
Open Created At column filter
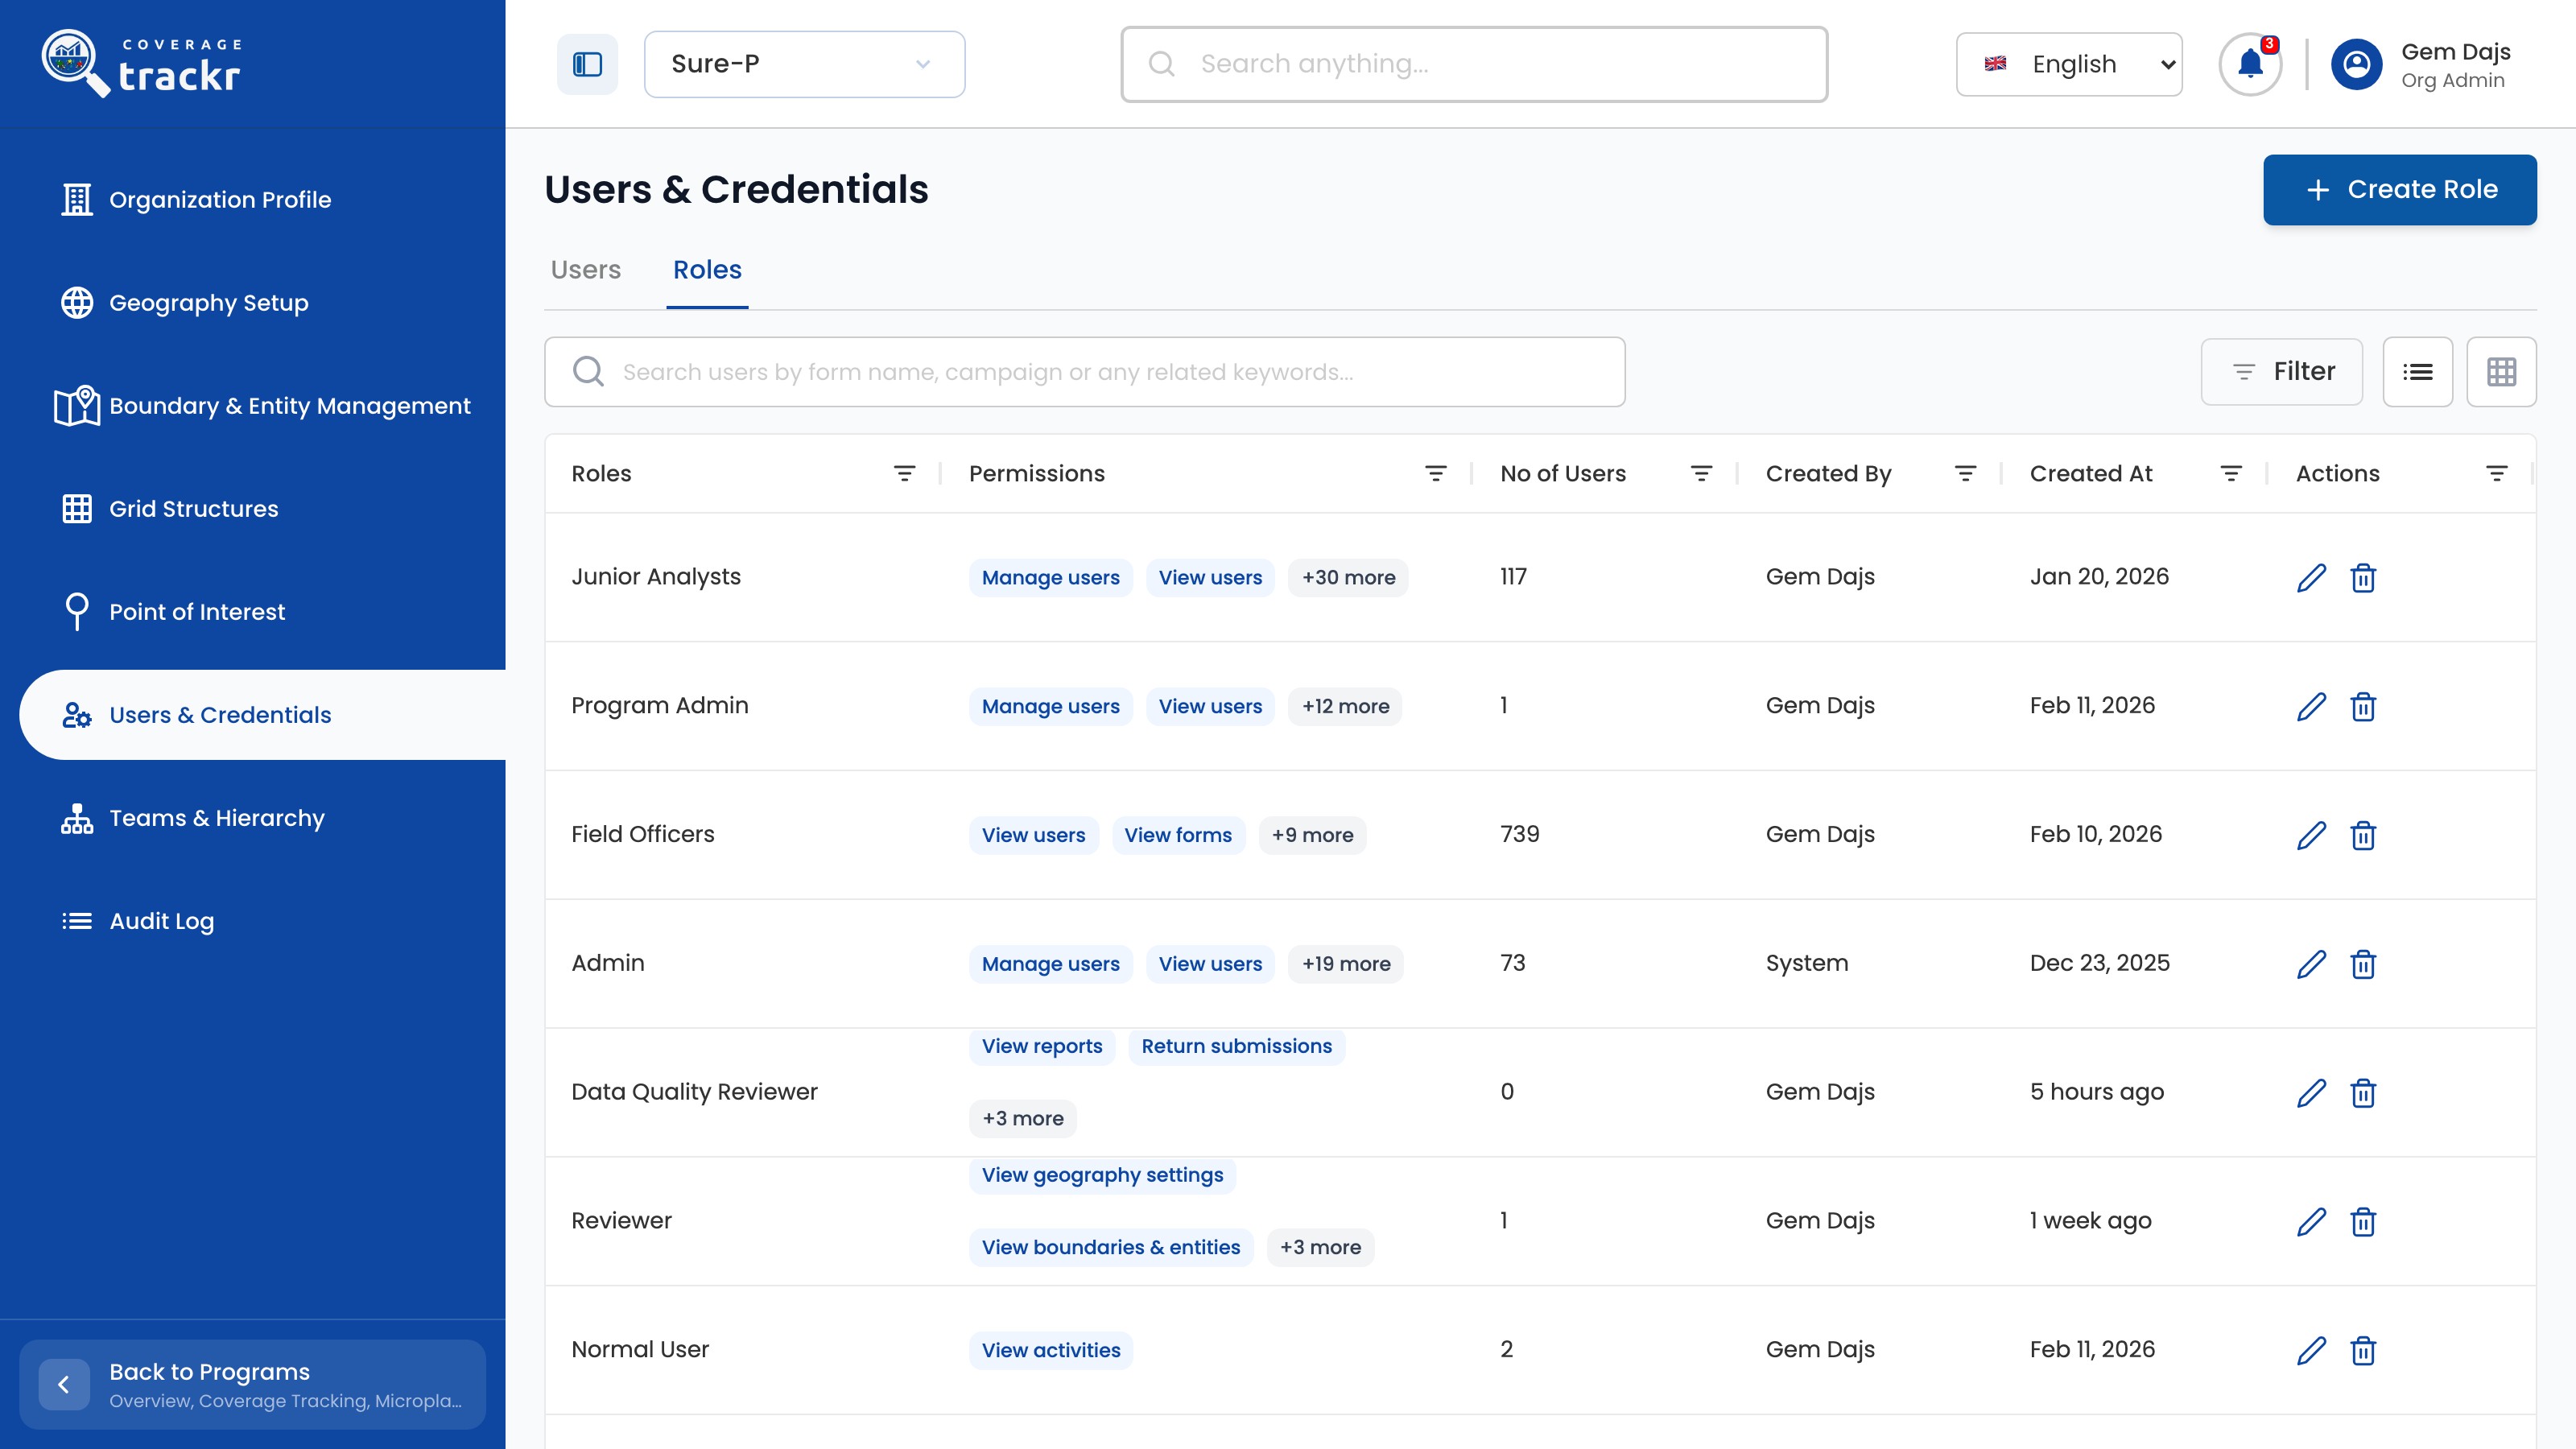(2231, 473)
